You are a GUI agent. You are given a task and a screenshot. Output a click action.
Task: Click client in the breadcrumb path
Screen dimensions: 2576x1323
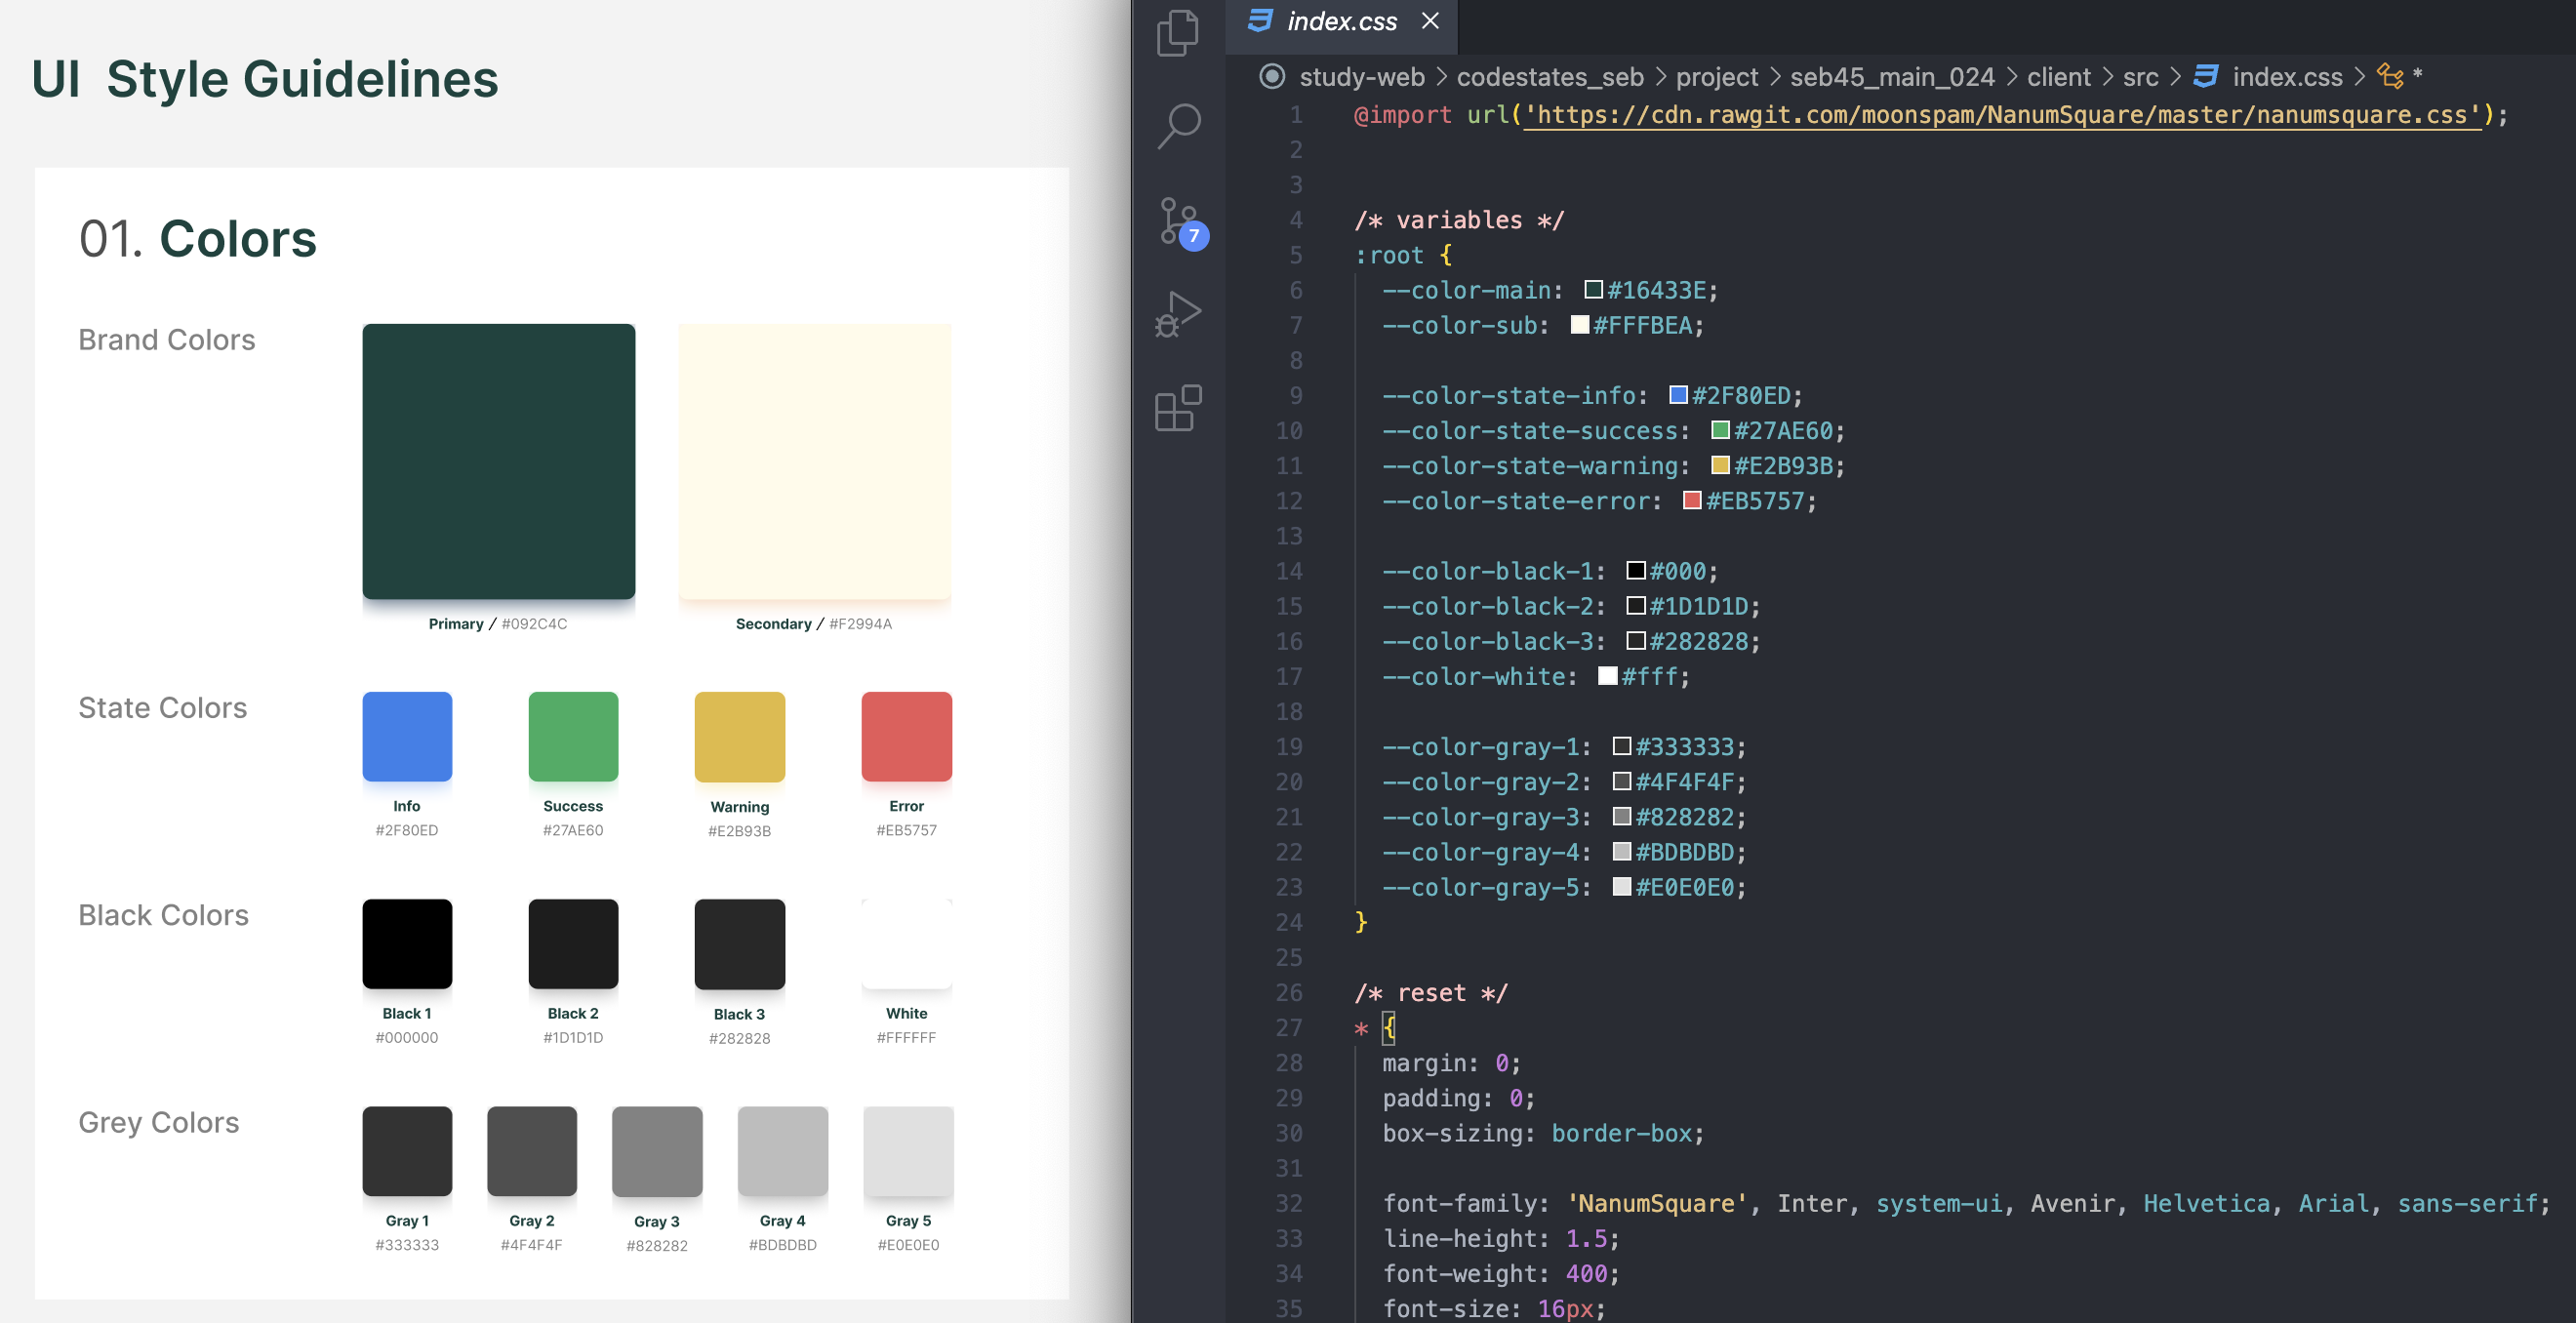coord(2058,77)
